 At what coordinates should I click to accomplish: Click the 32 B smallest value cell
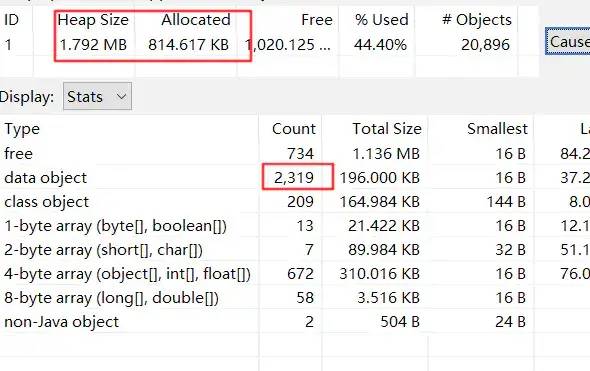click(x=511, y=250)
